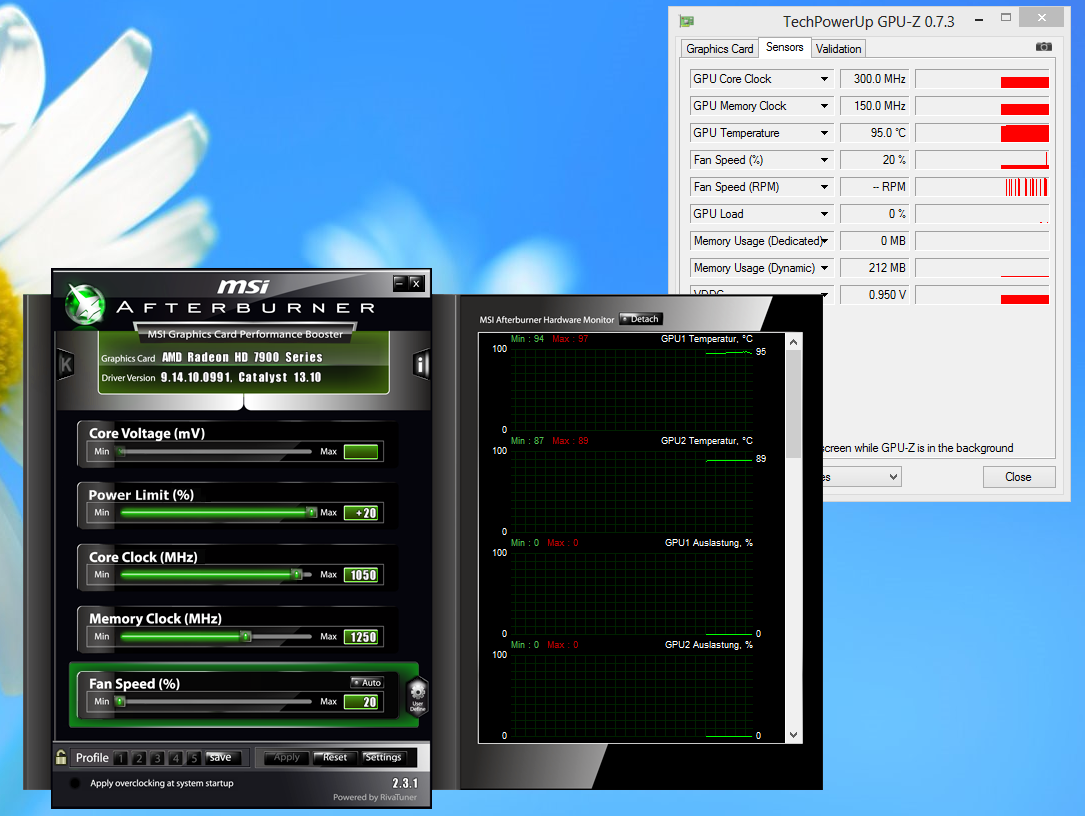Viewport: 1085px width, 816px height.
Task: Detach the Afterburner Hardware Monitor
Action: (641, 319)
